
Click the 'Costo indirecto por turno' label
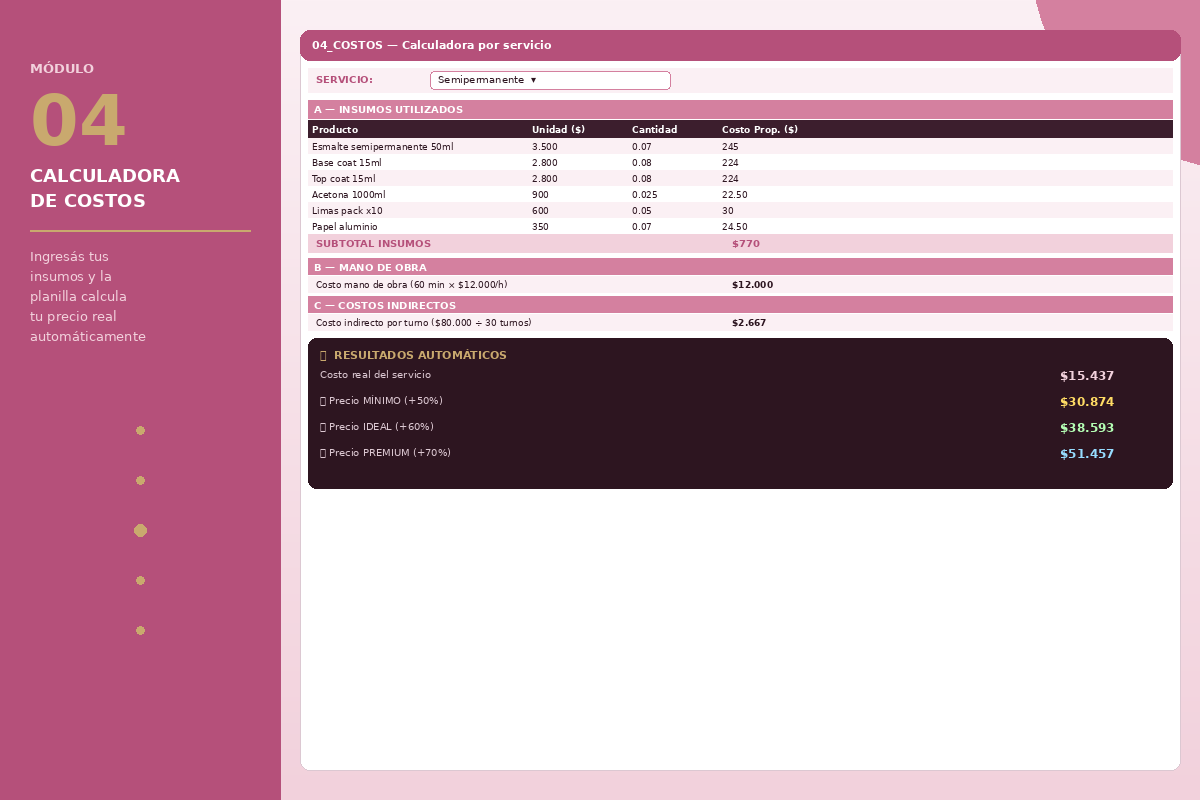pyautogui.click(x=423, y=323)
